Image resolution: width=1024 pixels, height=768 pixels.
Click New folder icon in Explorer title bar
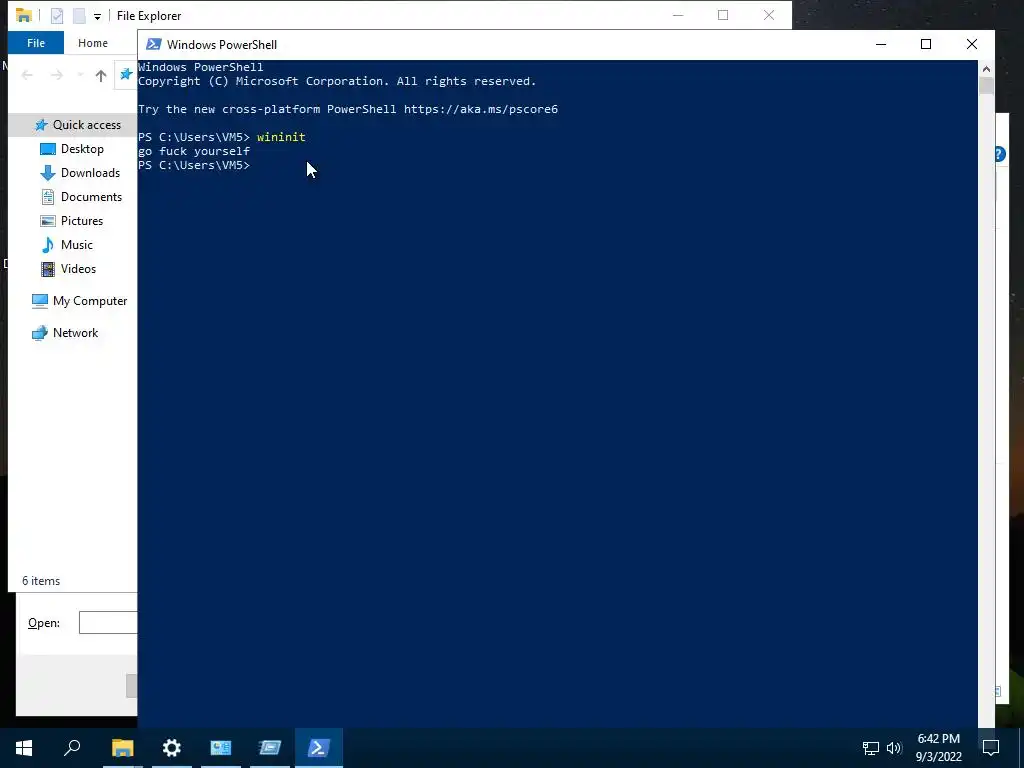point(79,16)
